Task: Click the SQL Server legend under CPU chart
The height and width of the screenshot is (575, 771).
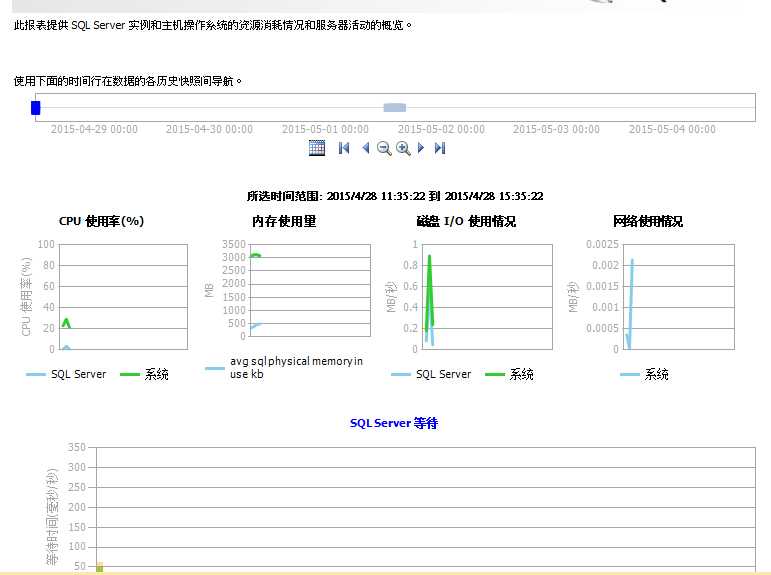Action: click(66, 374)
